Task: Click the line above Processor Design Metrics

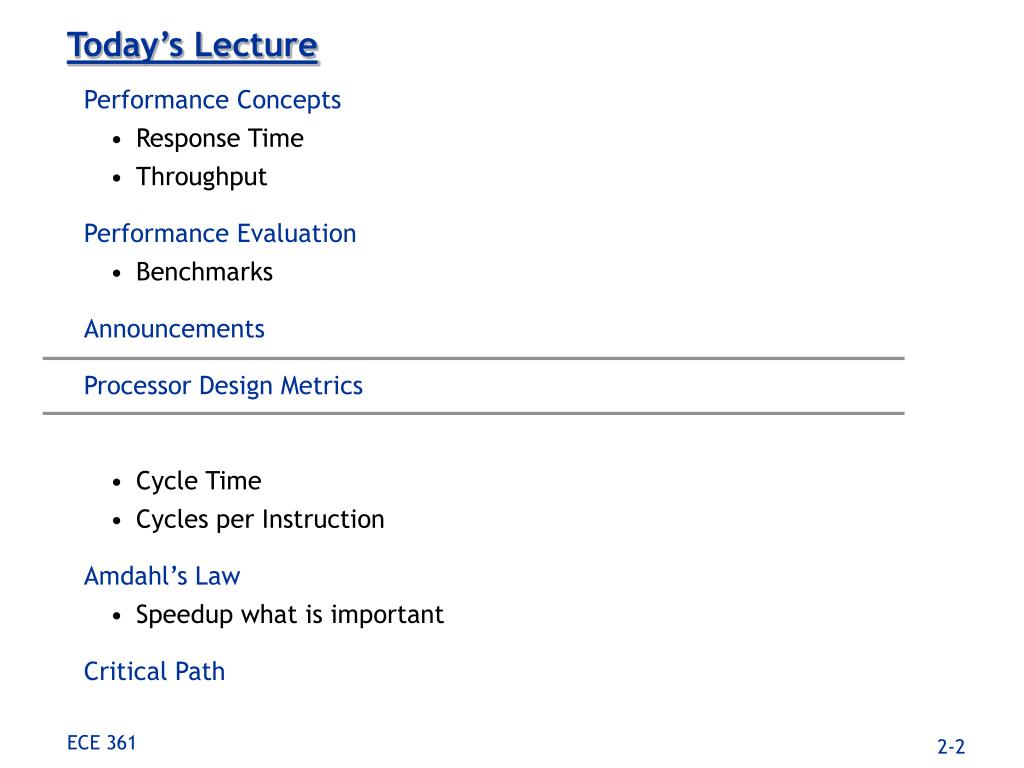Action: (473, 359)
